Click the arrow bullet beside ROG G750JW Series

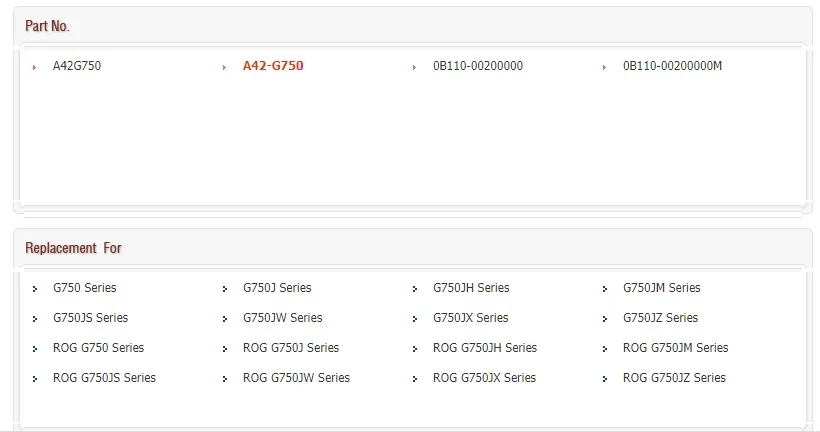(x=224, y=379)
